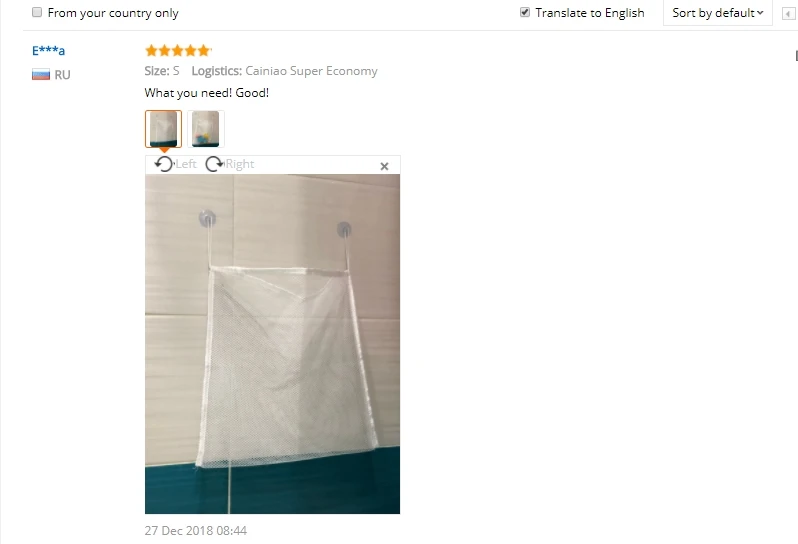Click the chevron on Sort by default
The height and width of the screenshot is (544, 798).
point(760,13)
